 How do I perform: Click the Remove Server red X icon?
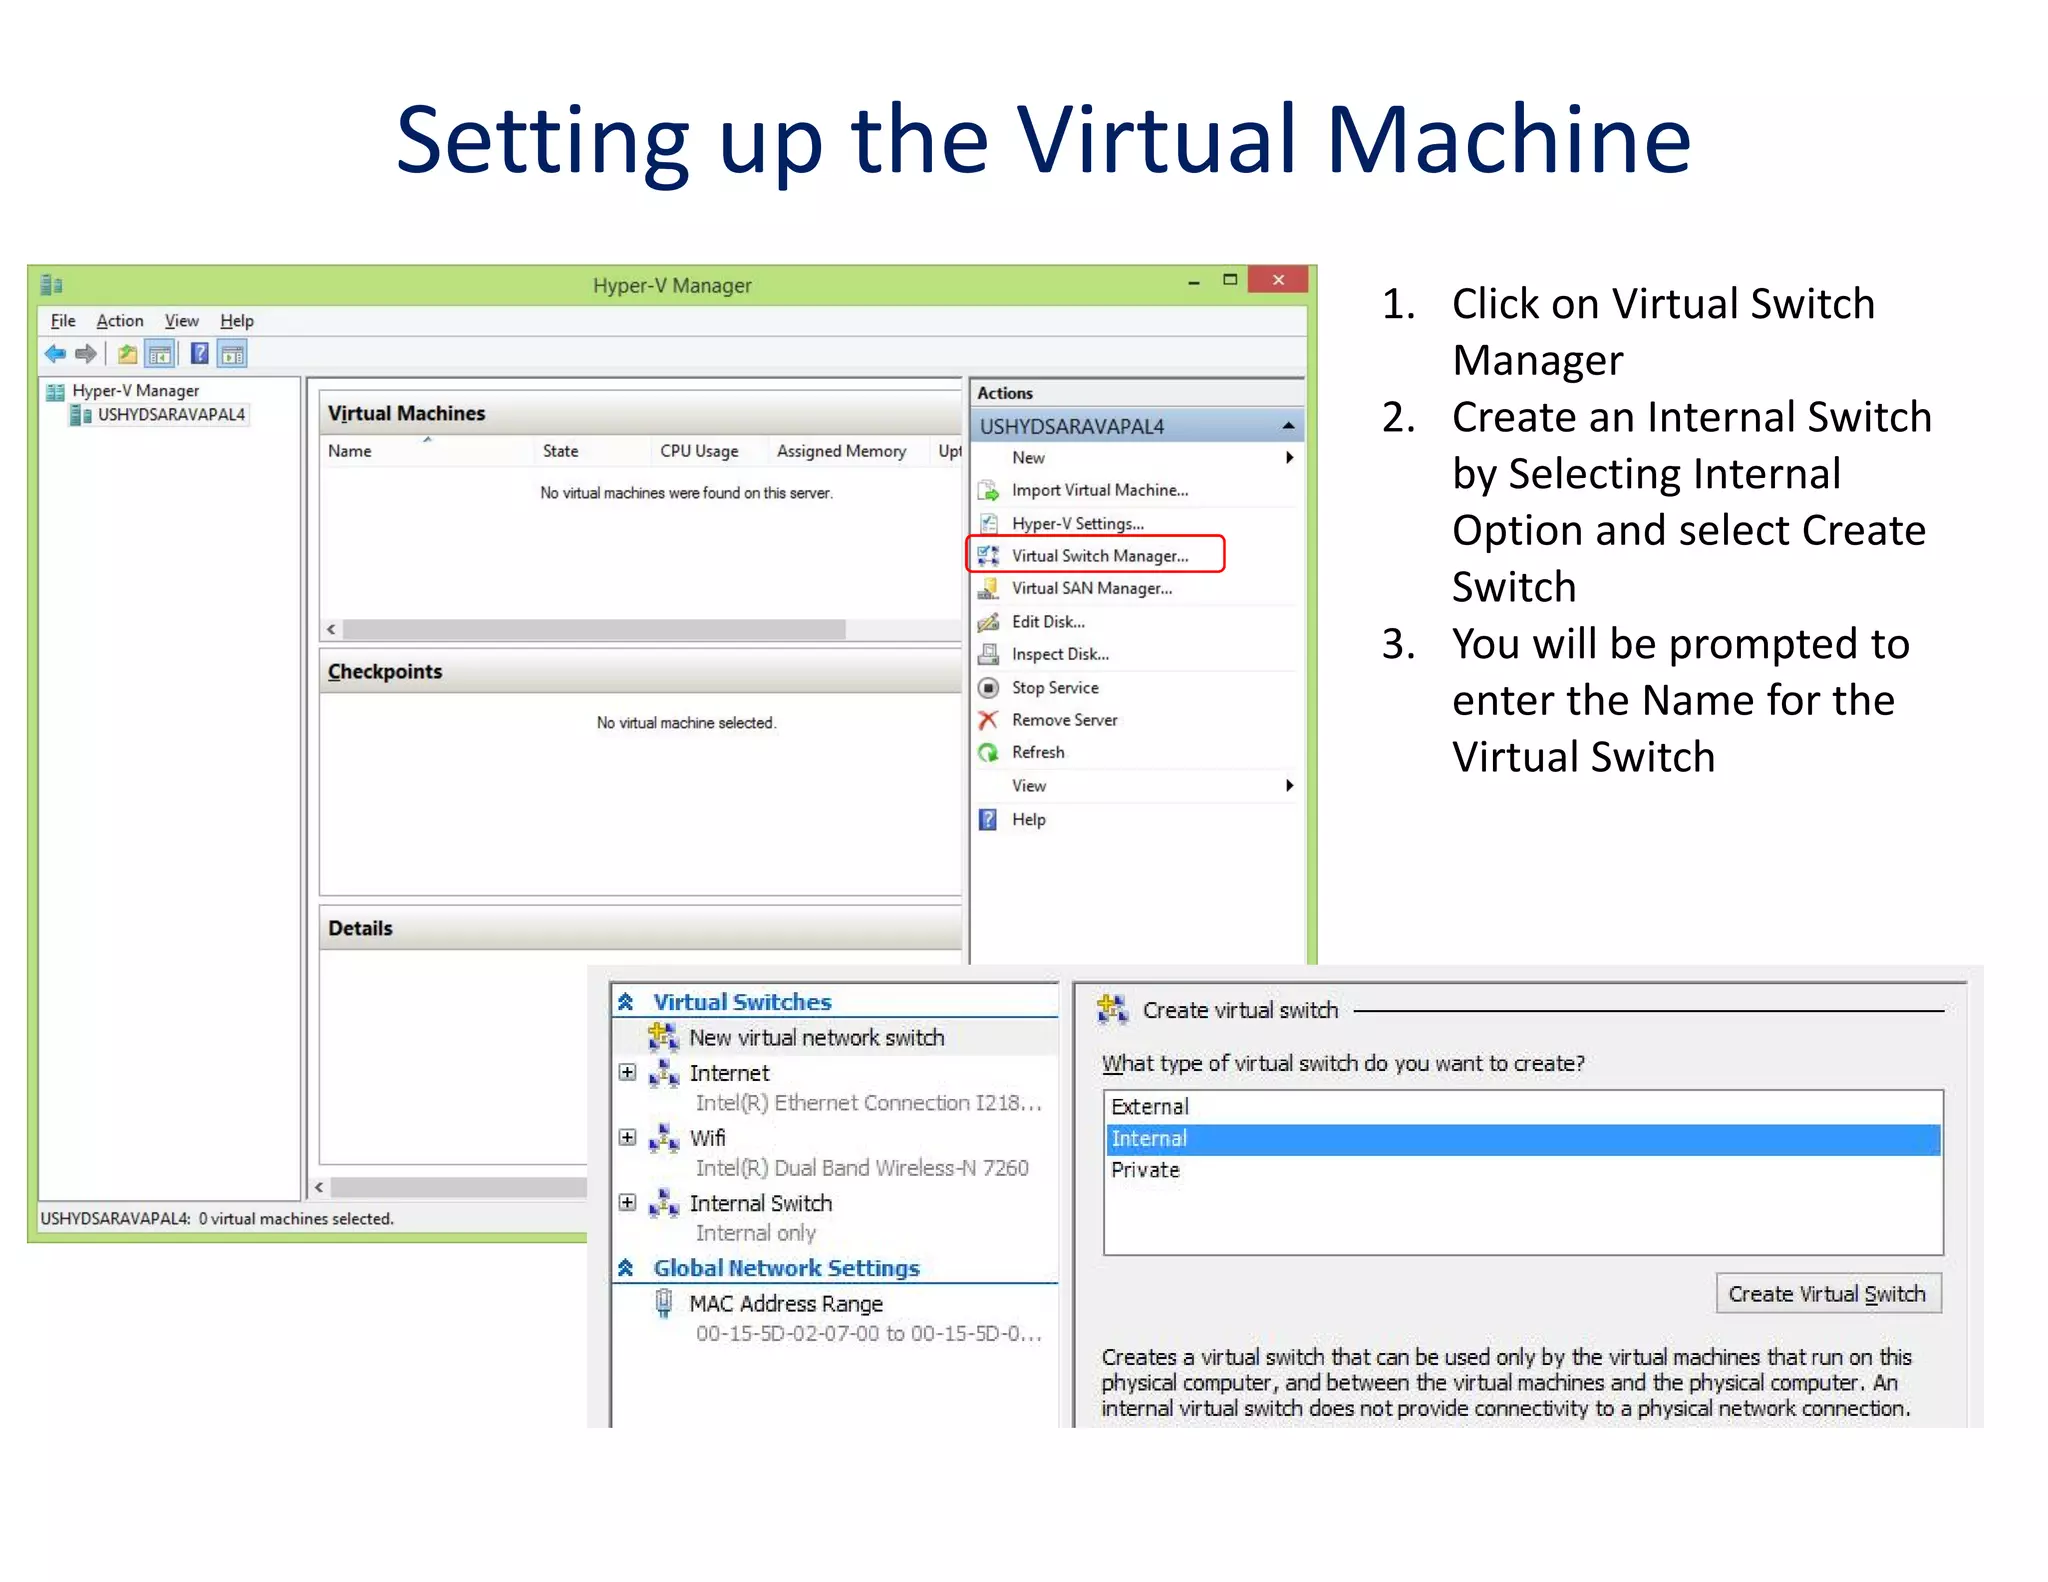coord(988,719)
